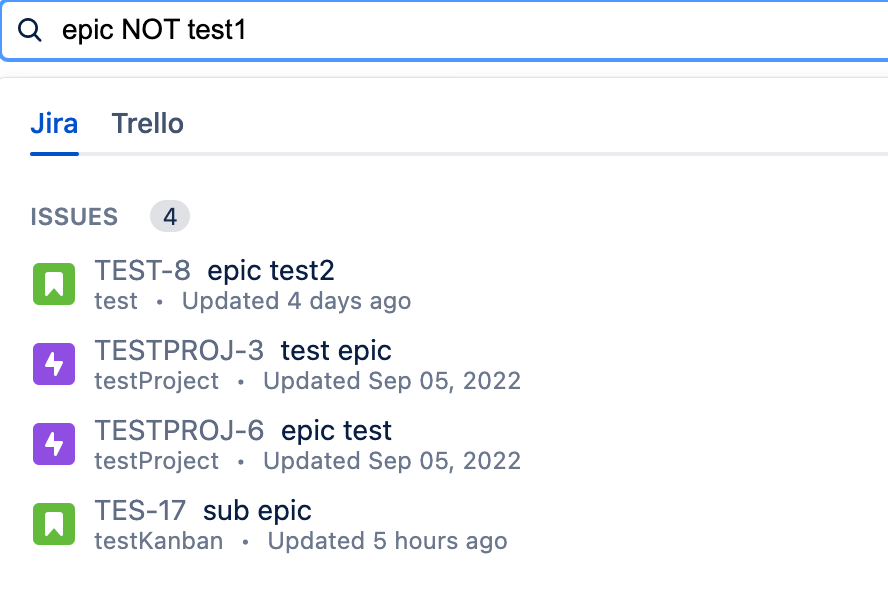Open the "sub epic" issue title
The width and height of the screenshot is (888, 602).
(x=257, y=510)
